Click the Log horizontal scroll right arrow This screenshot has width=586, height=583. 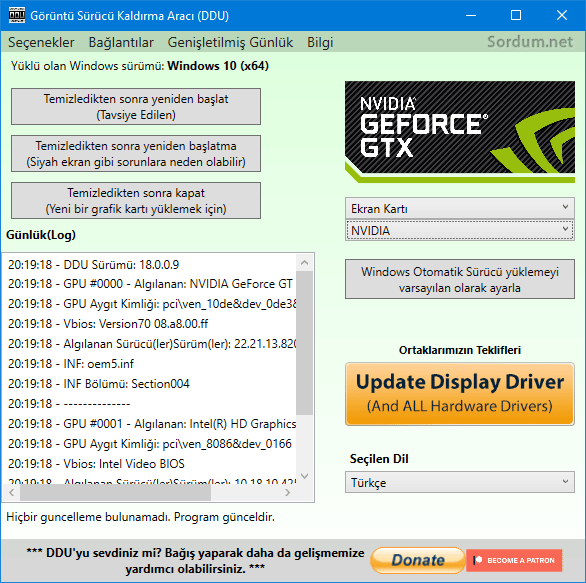pos(287,493)
